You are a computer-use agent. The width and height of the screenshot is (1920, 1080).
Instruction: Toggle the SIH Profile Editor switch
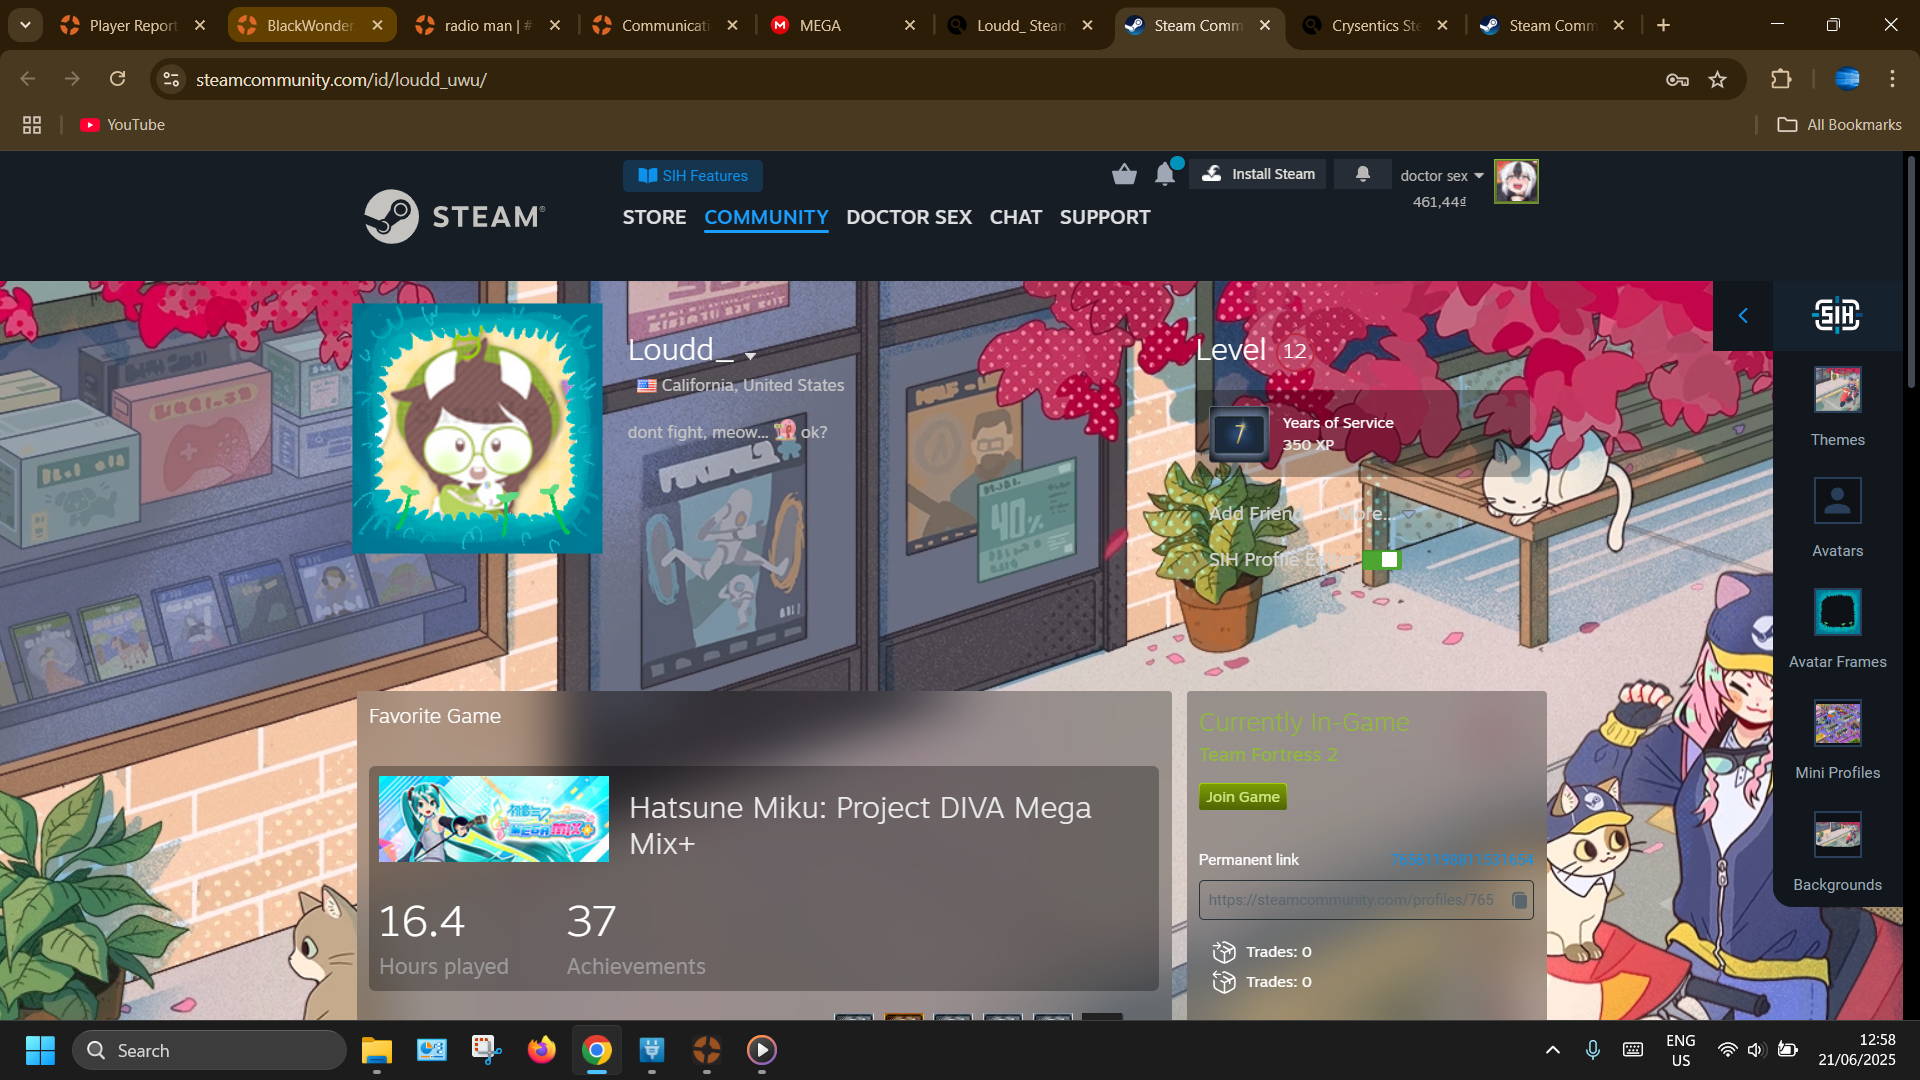point(1381,559)
